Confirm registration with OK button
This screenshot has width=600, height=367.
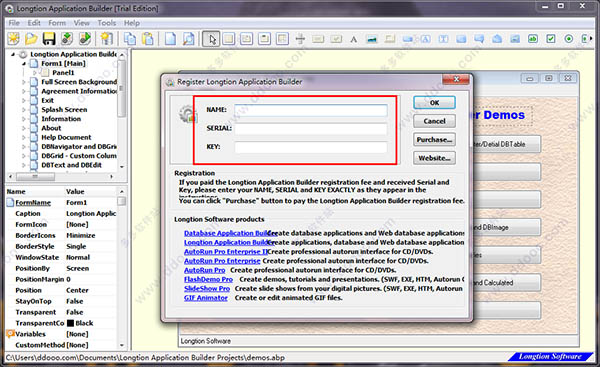point(434,103)
